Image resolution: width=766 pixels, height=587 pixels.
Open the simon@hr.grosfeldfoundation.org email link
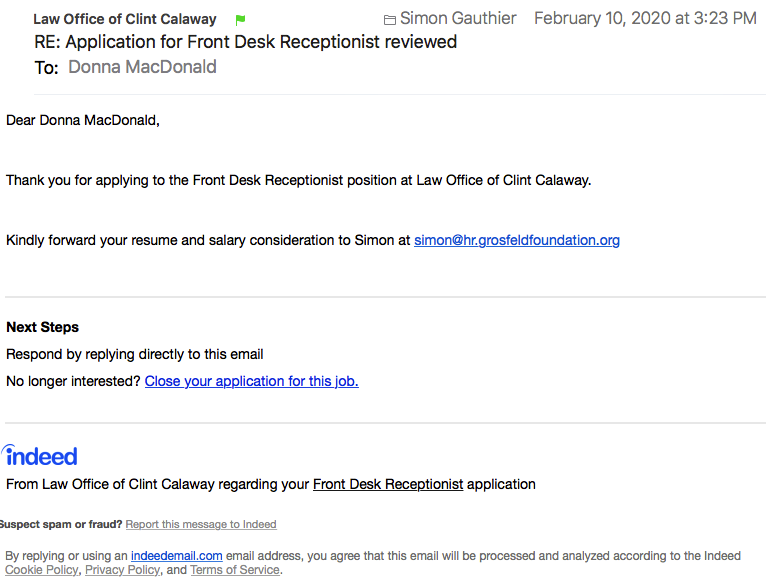click(x=517, y=240)
